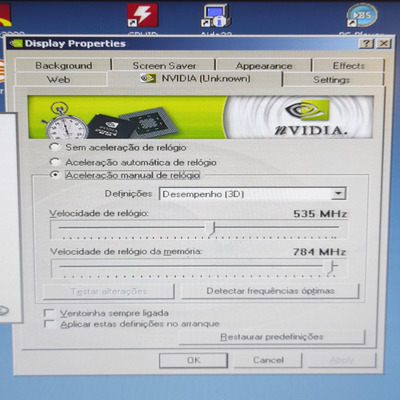Click 'Detectar frequências óptimas' button
This screenshot has width=400, height=400.
point(270,291)
